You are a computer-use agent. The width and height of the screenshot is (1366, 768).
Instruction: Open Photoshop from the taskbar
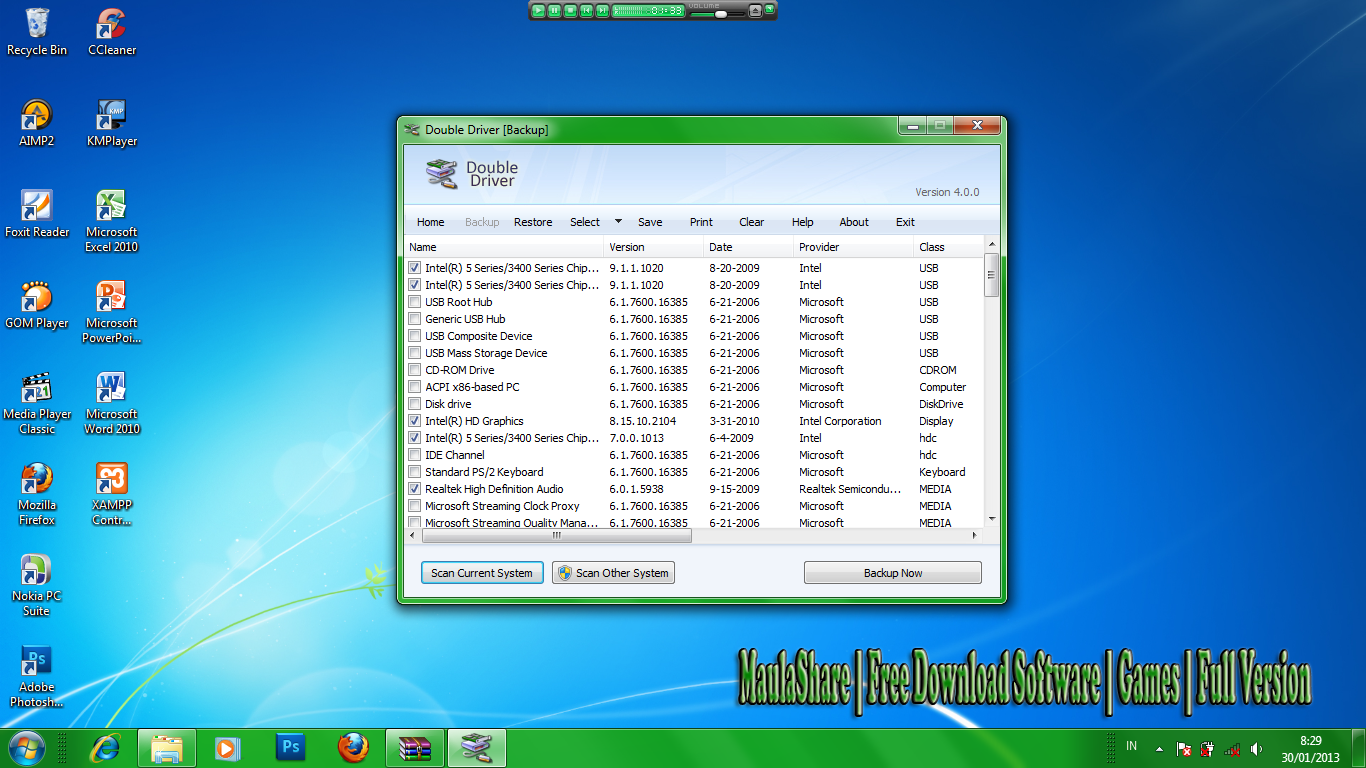(291, 748)
